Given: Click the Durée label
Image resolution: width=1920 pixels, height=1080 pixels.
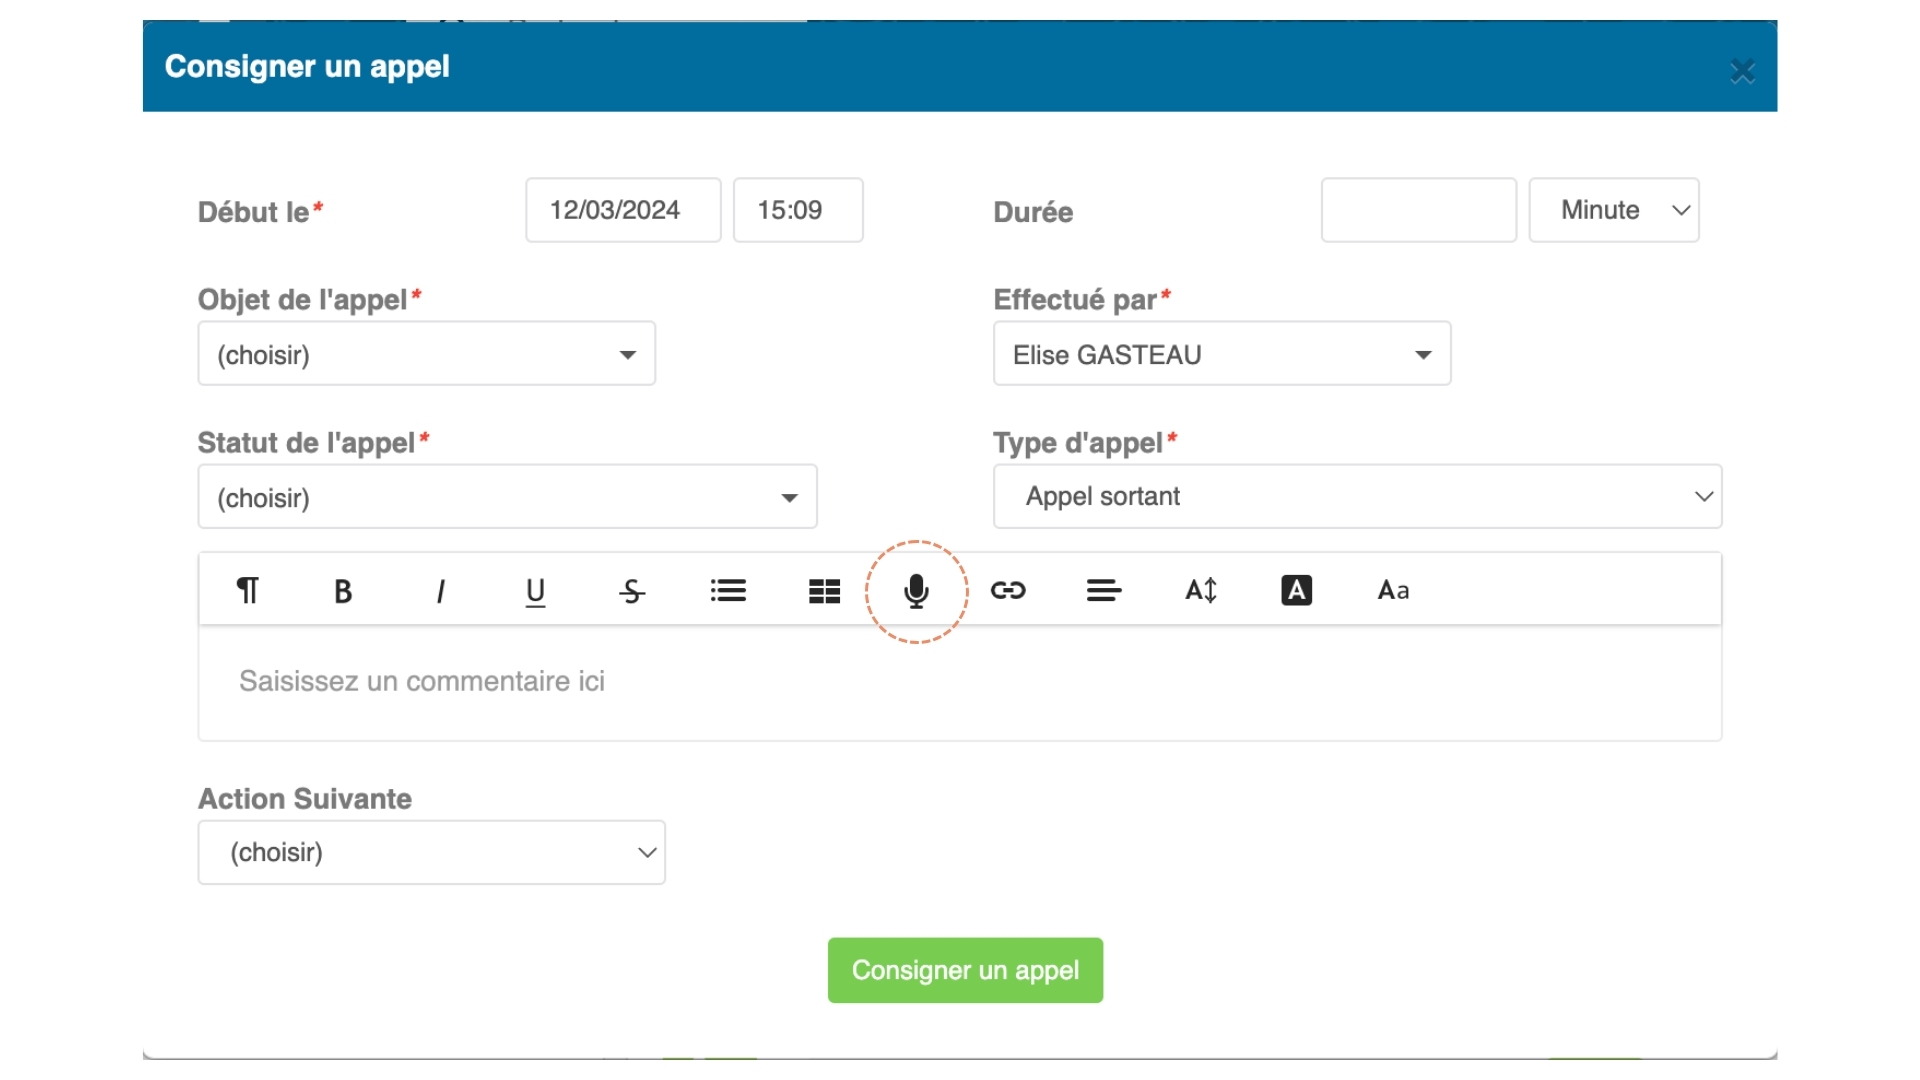Looking at the screenshot, I should pyautogui.click(x=1033, y=212).
